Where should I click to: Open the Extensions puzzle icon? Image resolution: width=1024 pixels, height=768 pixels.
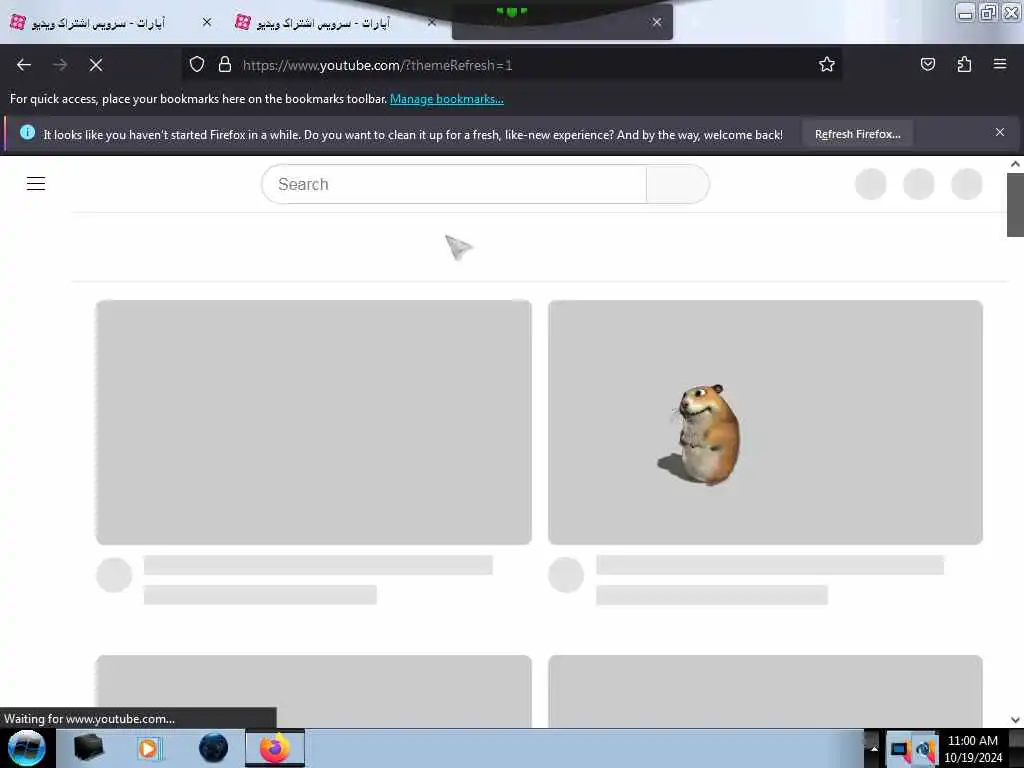pos(964,65)
